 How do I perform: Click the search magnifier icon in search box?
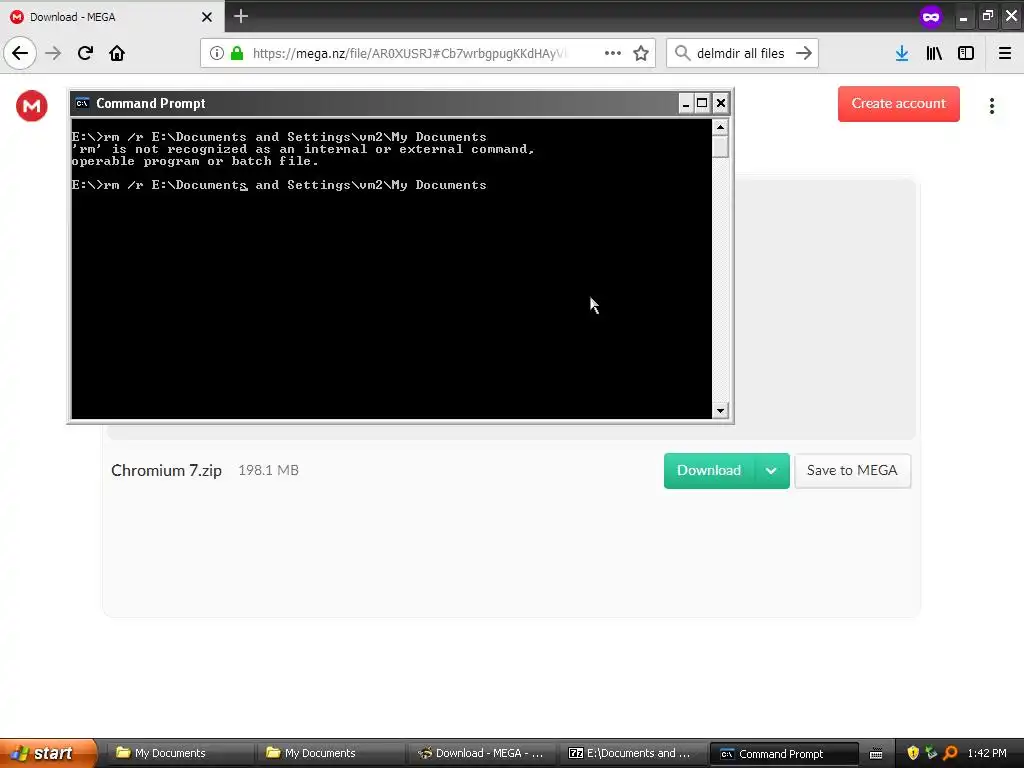(682, 53)
